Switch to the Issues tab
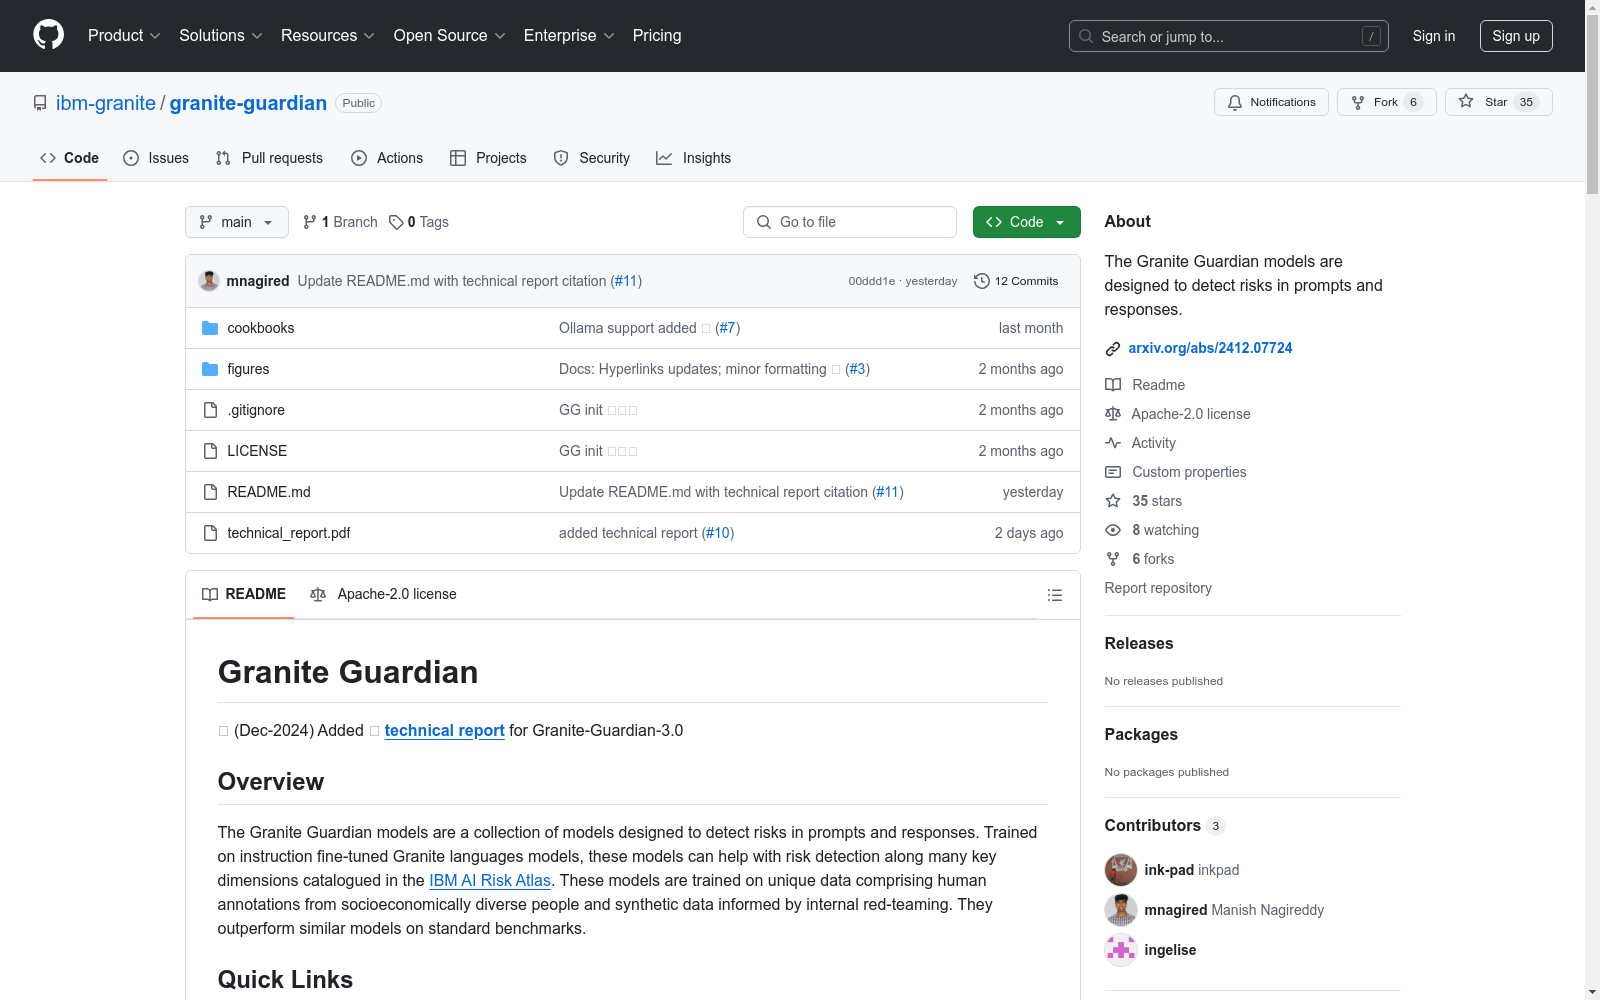Viewport: 1600px width, 1000px height. pos(156,158)
